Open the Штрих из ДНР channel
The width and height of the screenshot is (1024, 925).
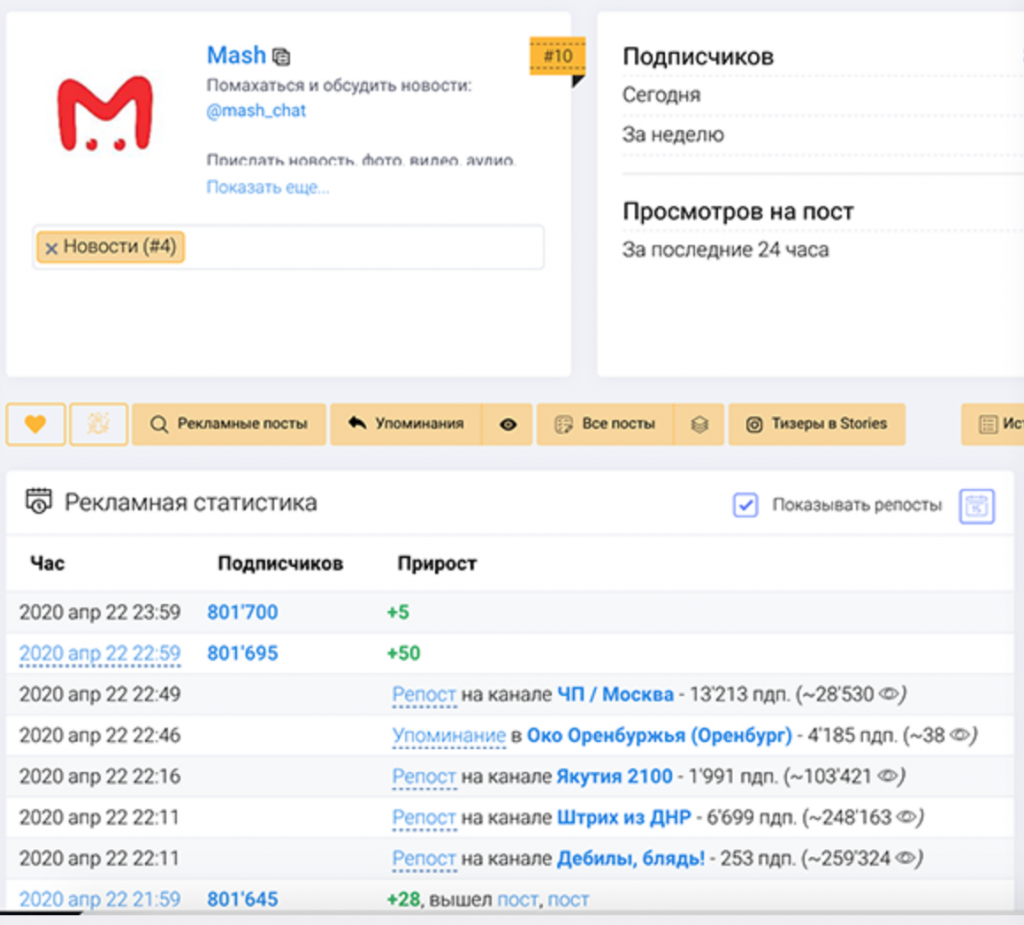point(624,818)
